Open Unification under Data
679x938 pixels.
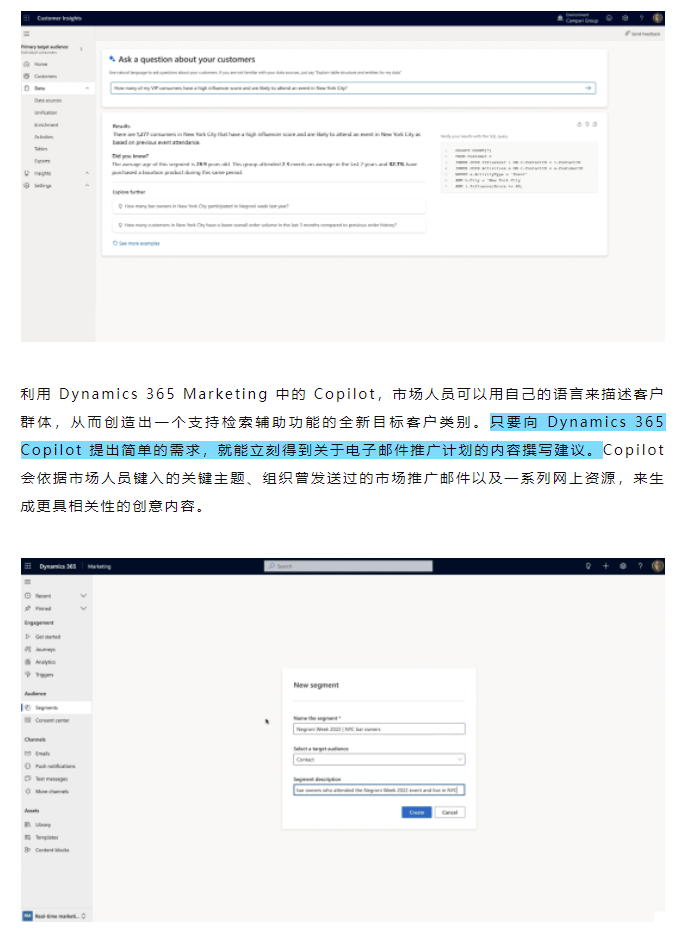(45, 112)
